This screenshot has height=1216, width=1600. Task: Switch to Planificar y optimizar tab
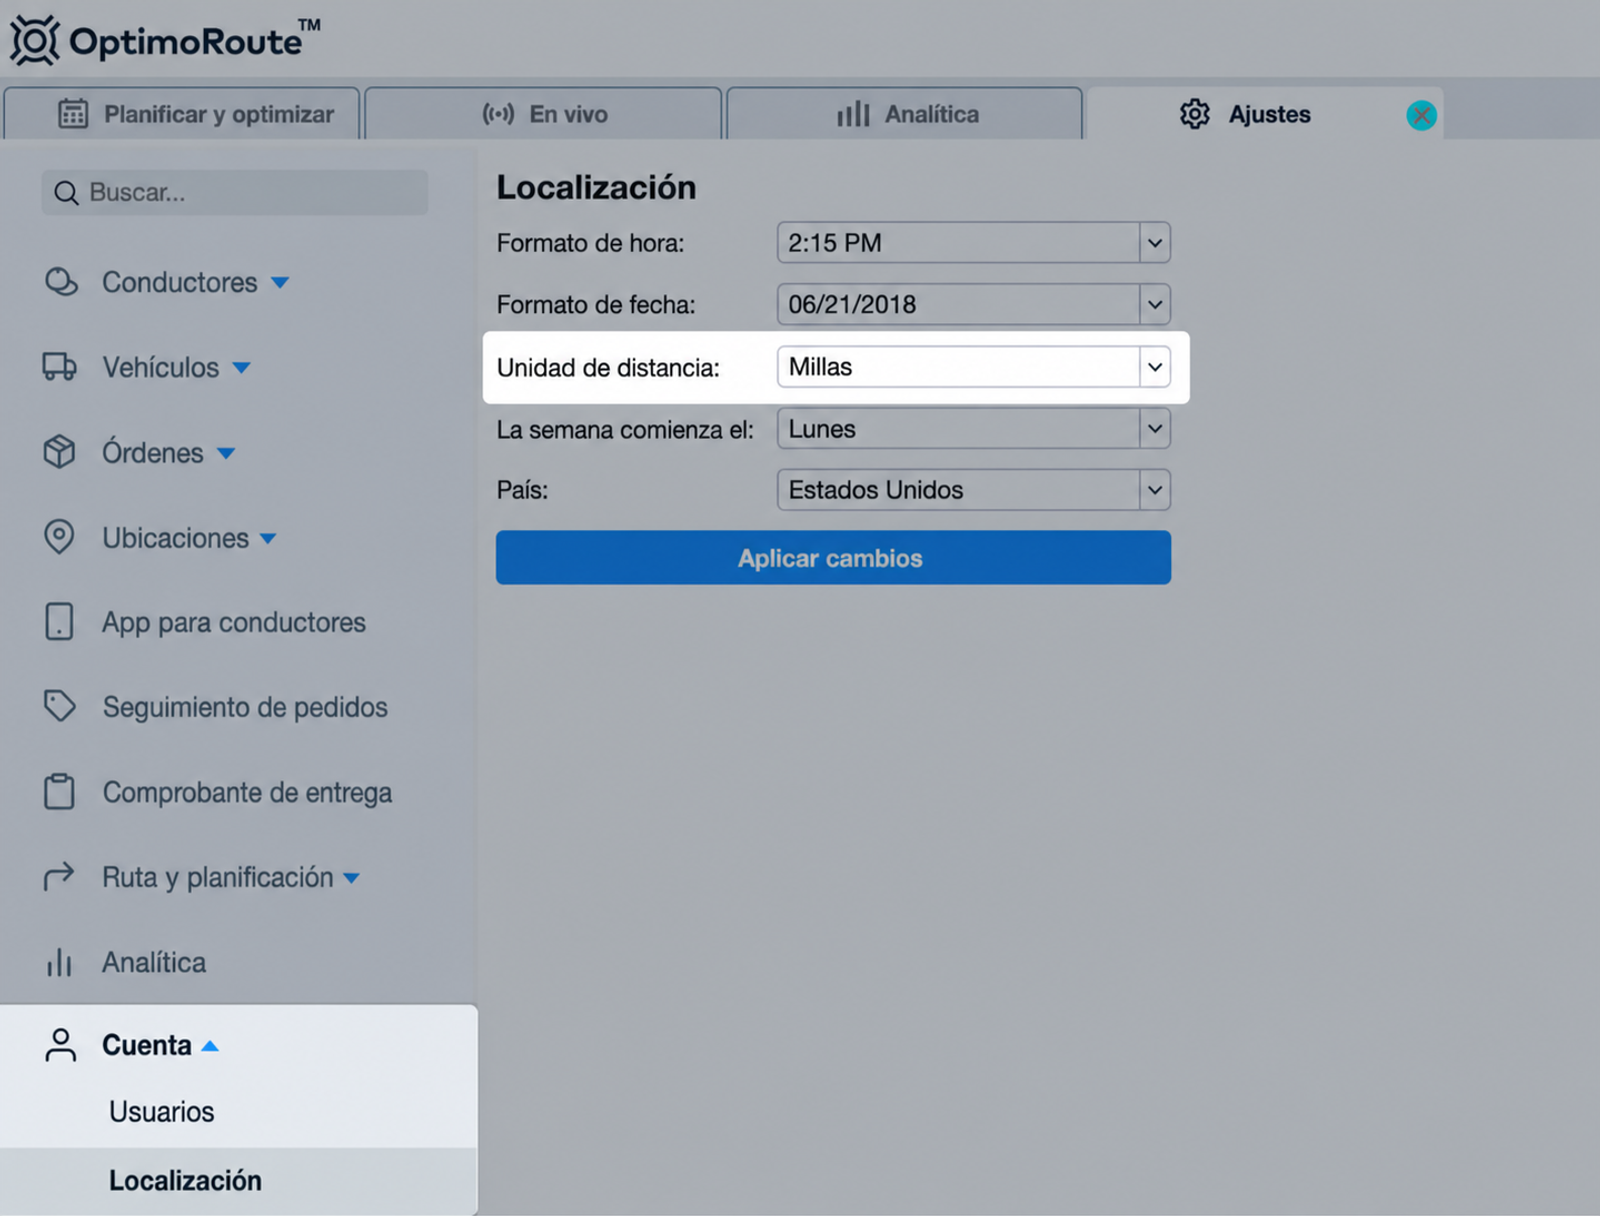(181, 114)
